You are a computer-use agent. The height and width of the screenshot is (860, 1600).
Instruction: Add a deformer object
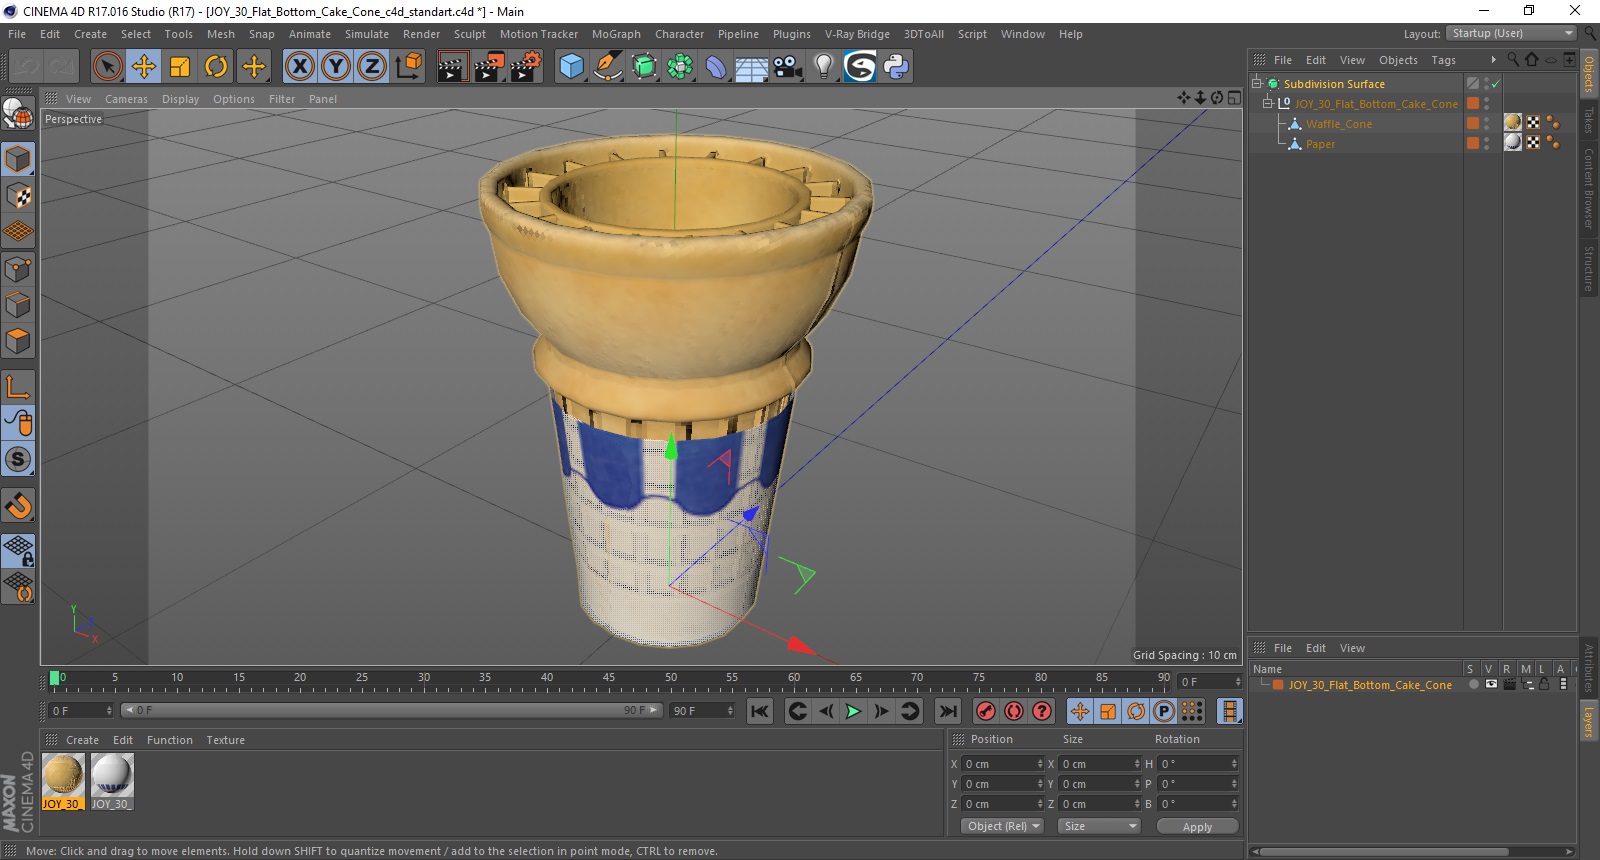(x=716, y=67)
